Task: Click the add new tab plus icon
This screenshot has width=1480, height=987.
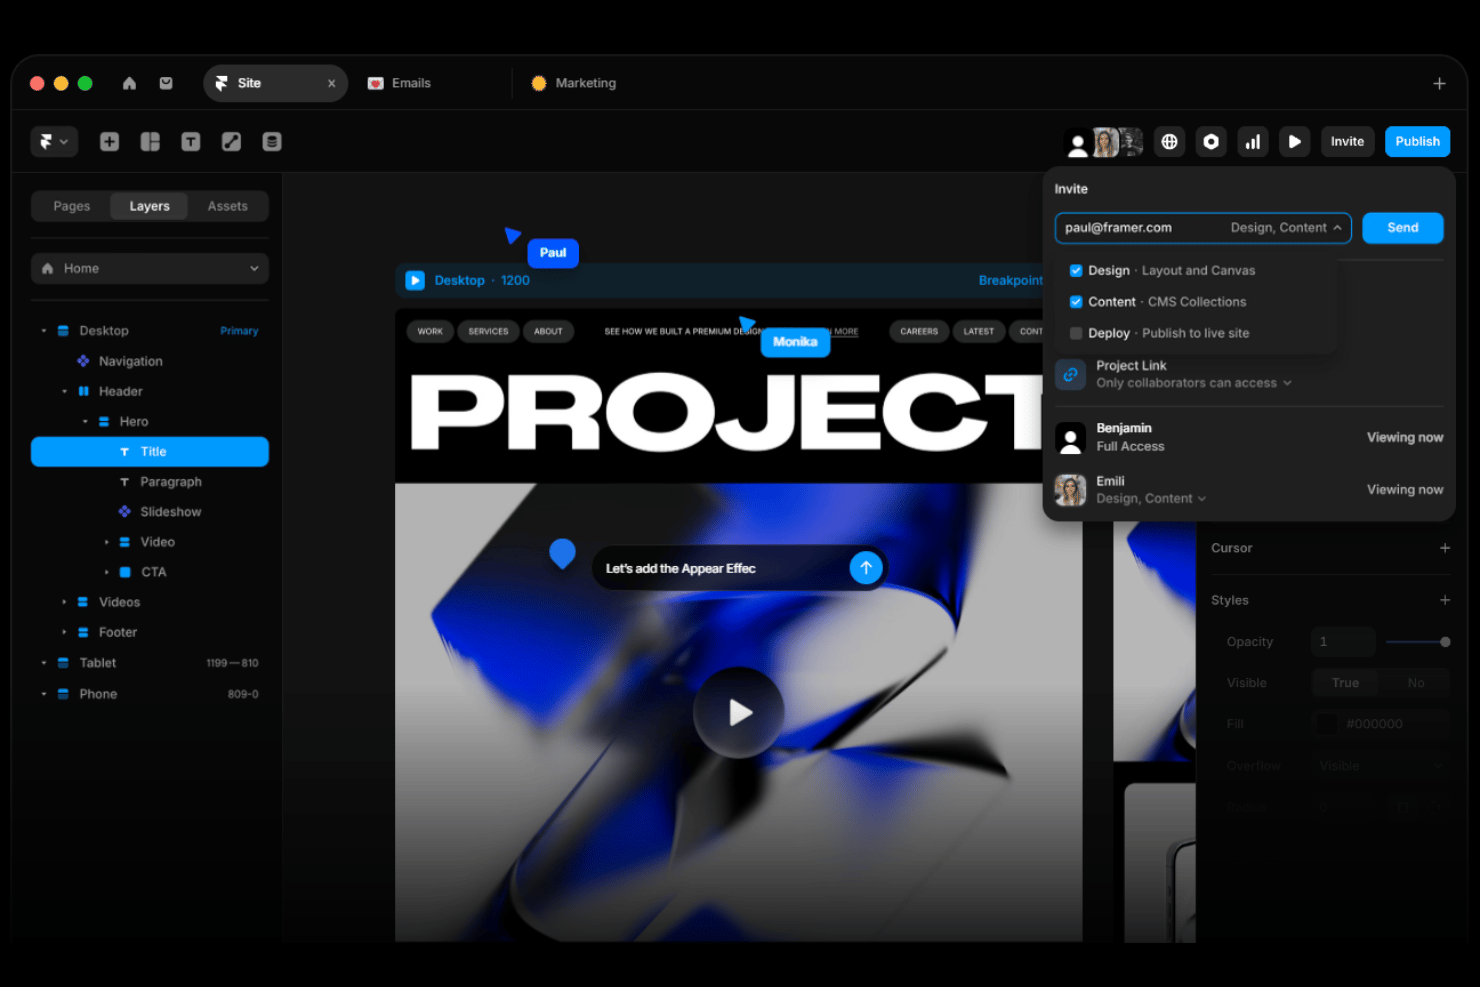Action: click(x=1439, y=84)
